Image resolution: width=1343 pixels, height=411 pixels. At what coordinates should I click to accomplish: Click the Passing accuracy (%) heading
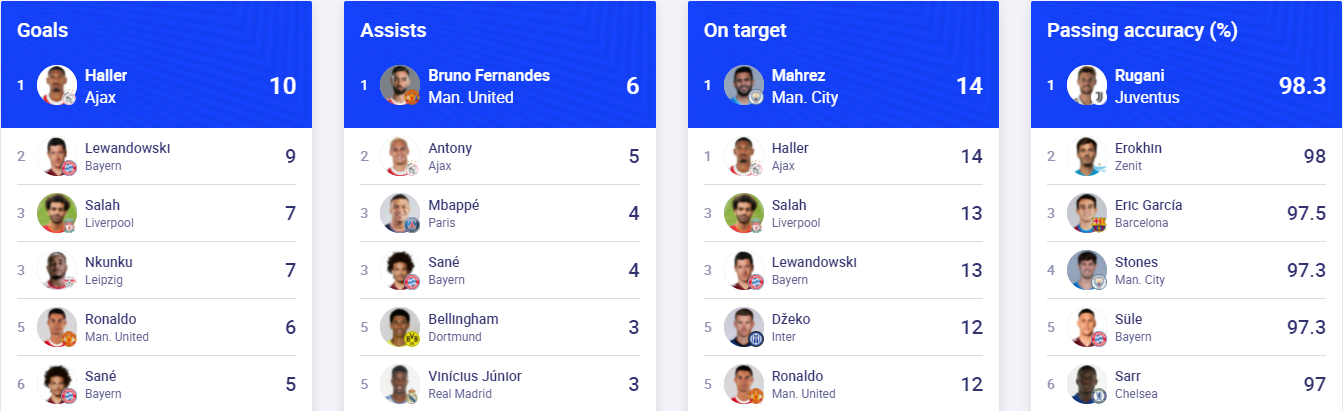click(x=1143, y=30)
